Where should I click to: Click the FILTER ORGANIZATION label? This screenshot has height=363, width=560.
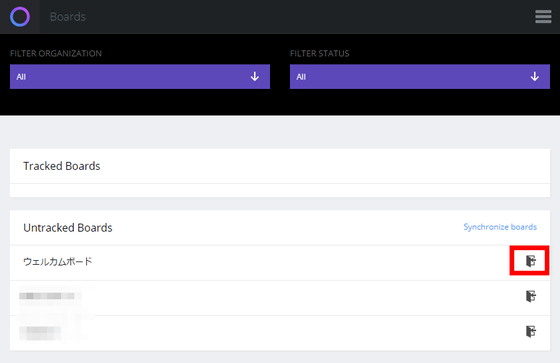coord(56,54)
